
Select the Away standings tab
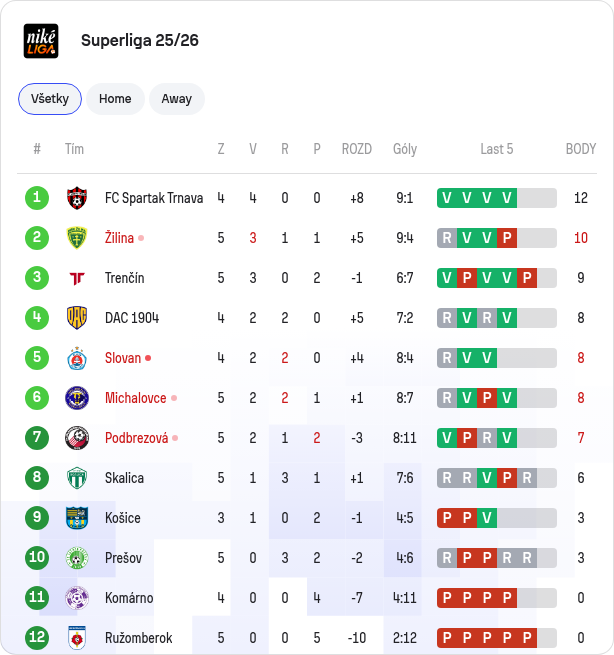[177, 99]
